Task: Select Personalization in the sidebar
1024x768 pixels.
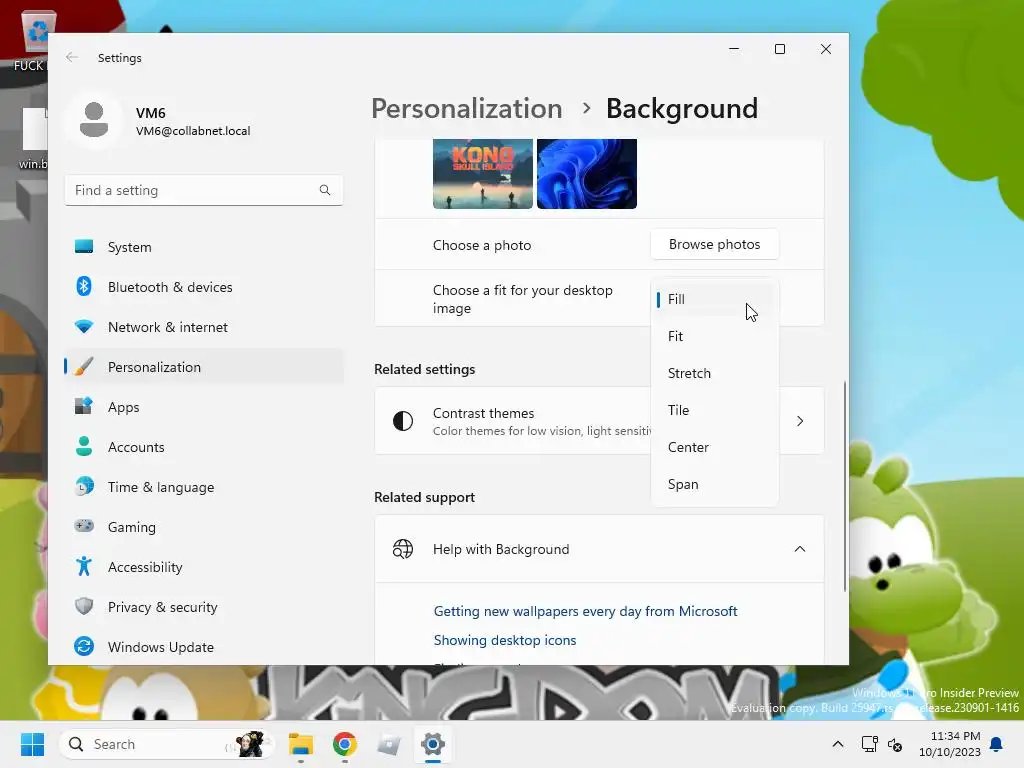Action: (x=204, y=367)
